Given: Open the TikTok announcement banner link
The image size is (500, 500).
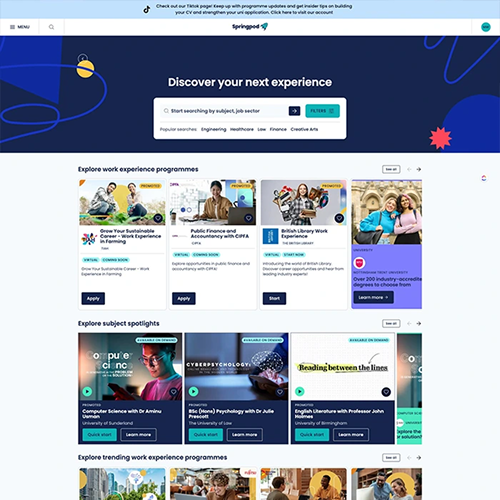Looking at the screenshot, I should (254, 9).
